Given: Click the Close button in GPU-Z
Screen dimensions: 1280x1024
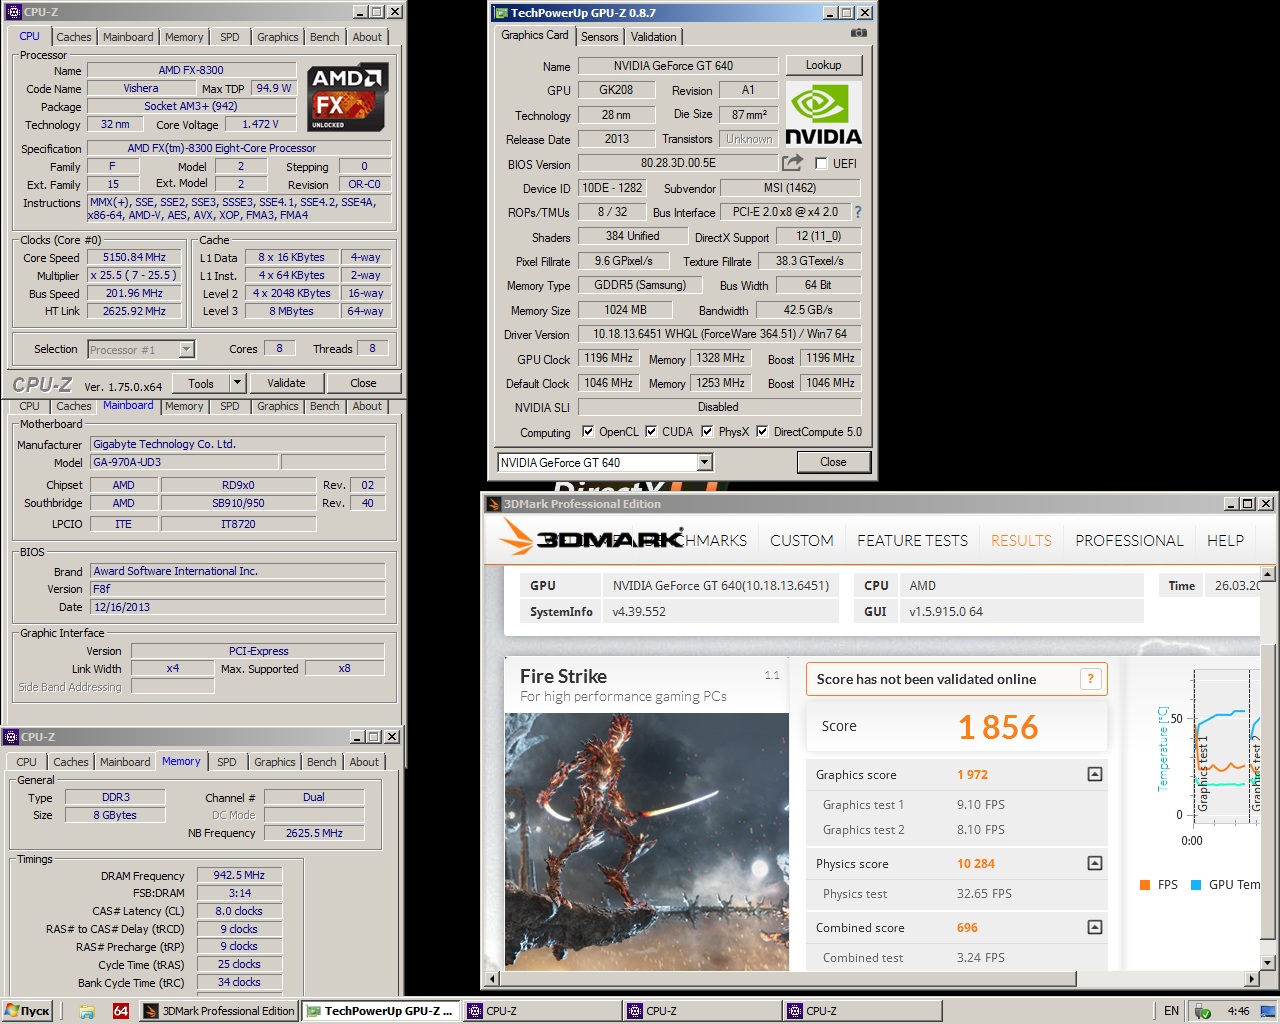Looking at the screenshot, I should point(833,462).
